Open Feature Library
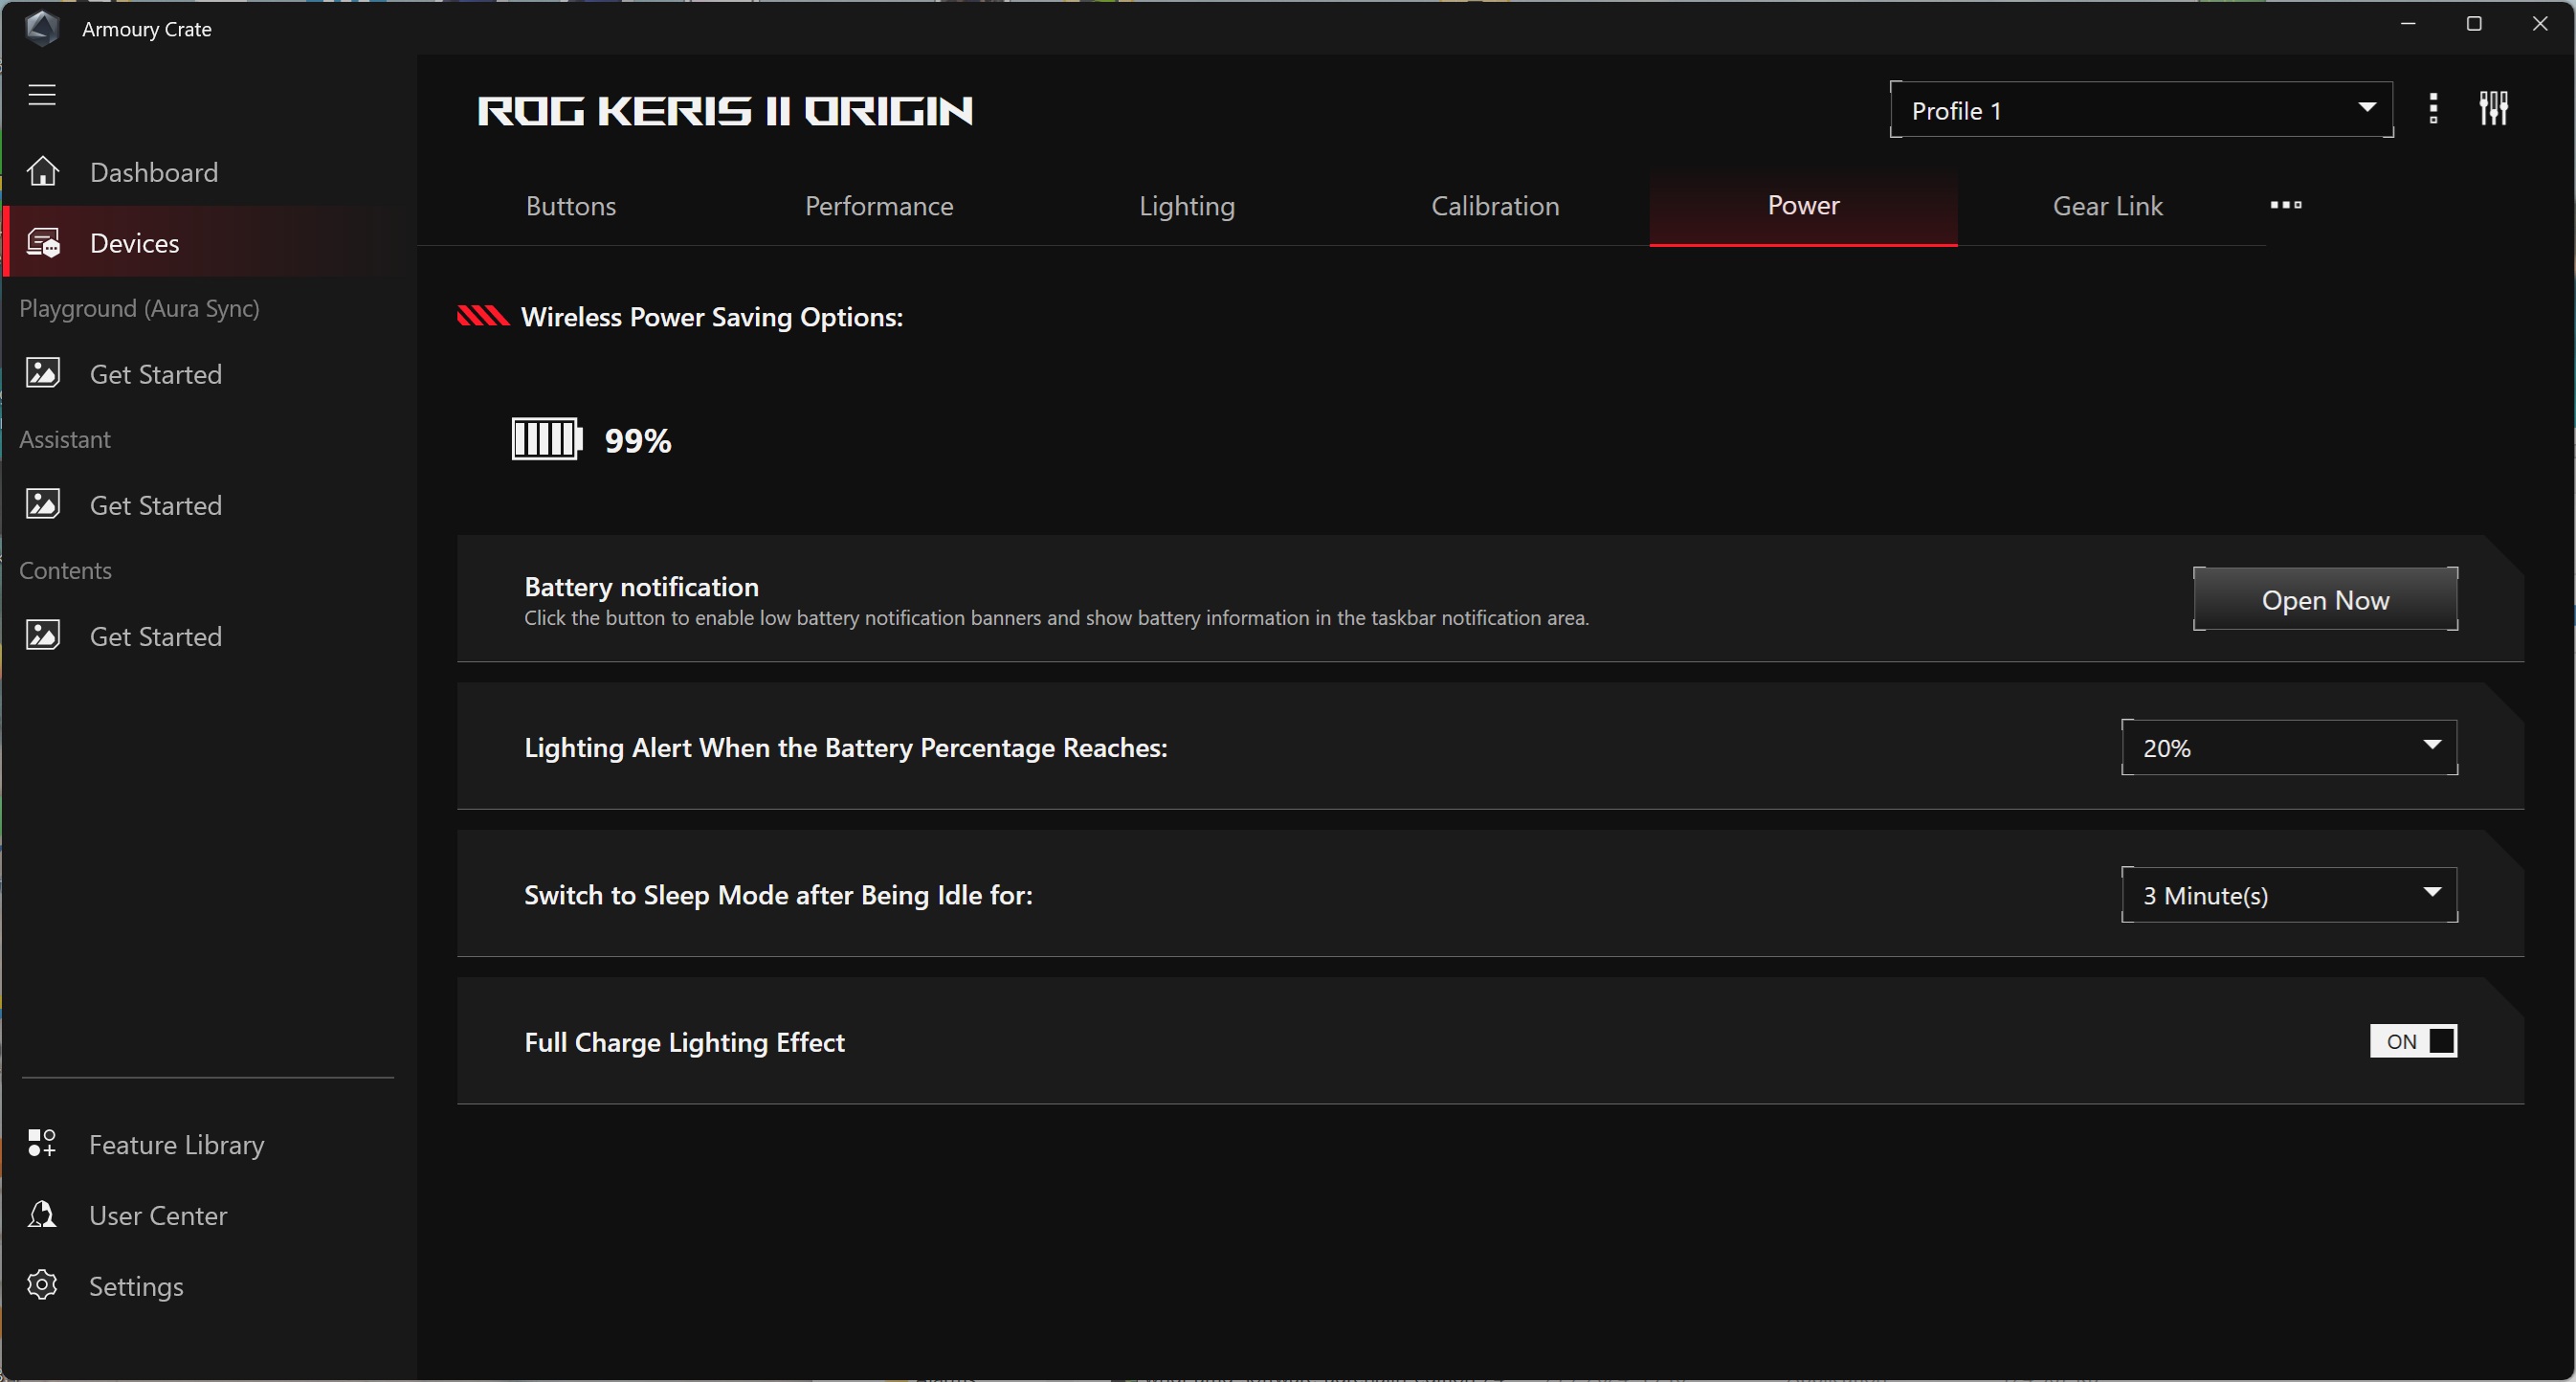This screenshot has width=2576, height=1382. tap(208, 1144)
